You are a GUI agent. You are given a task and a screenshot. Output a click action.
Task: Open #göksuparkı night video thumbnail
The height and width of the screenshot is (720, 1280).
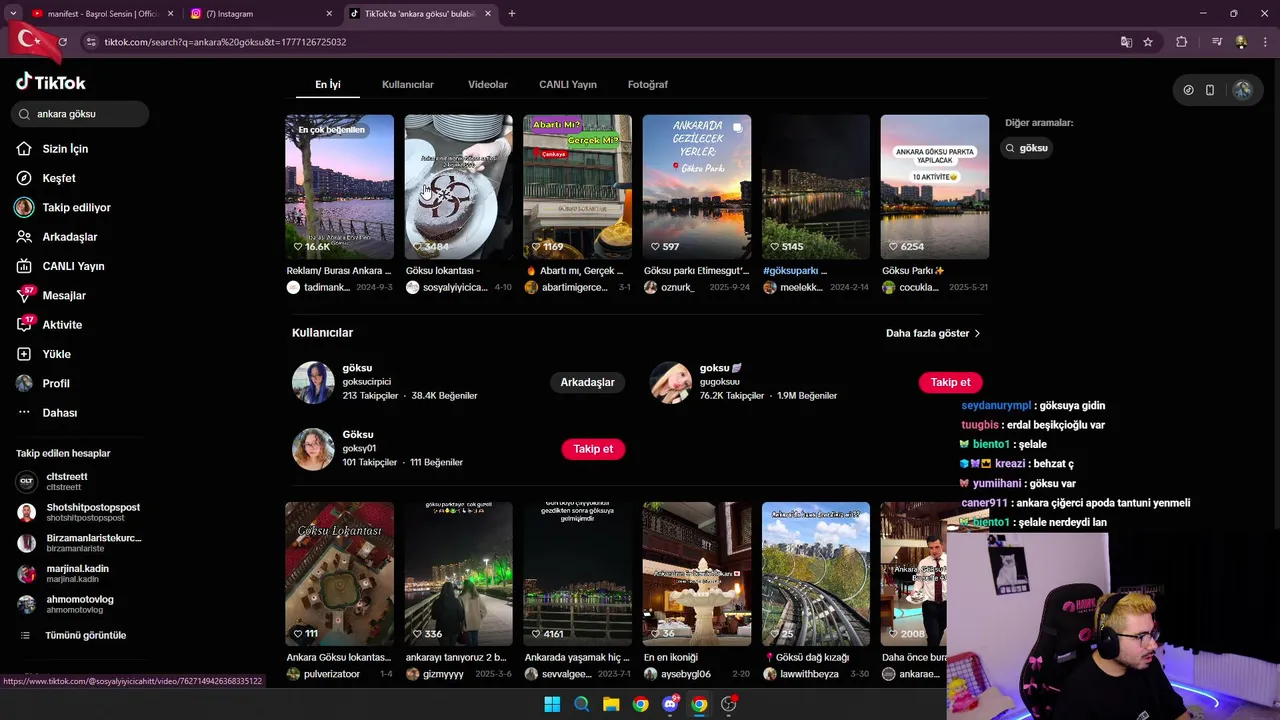815,187
